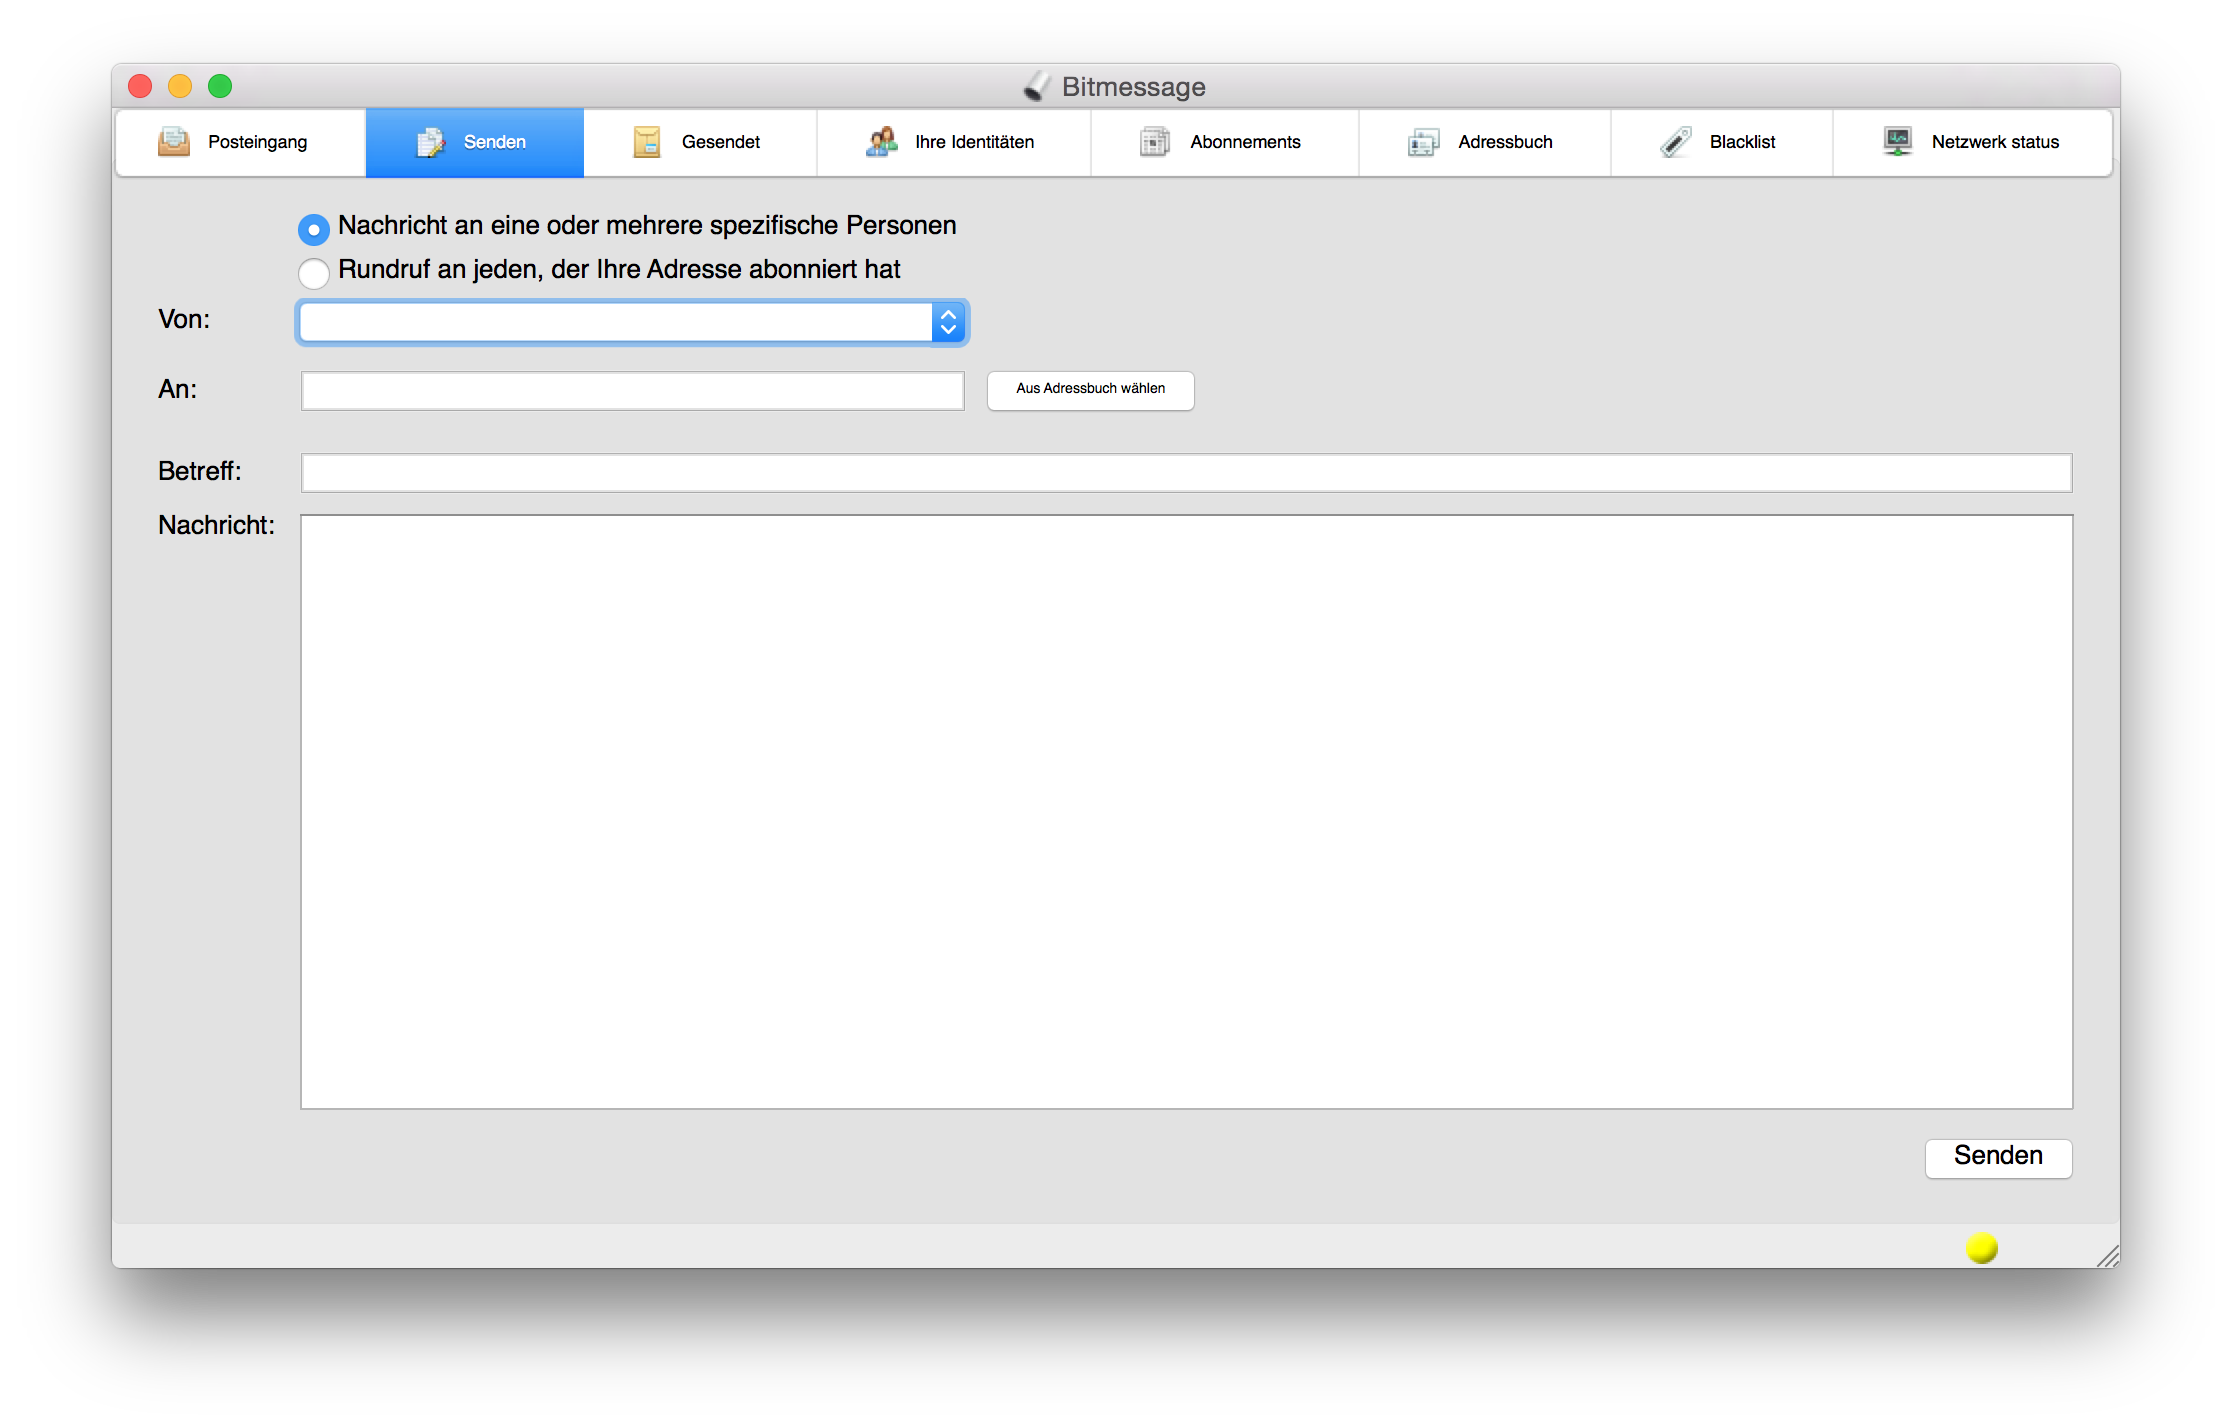Image resolution: width=2232 pixels, height=1428 pixels.
Task: Click the Blacklist marker icon
Action: [1676, 142]
